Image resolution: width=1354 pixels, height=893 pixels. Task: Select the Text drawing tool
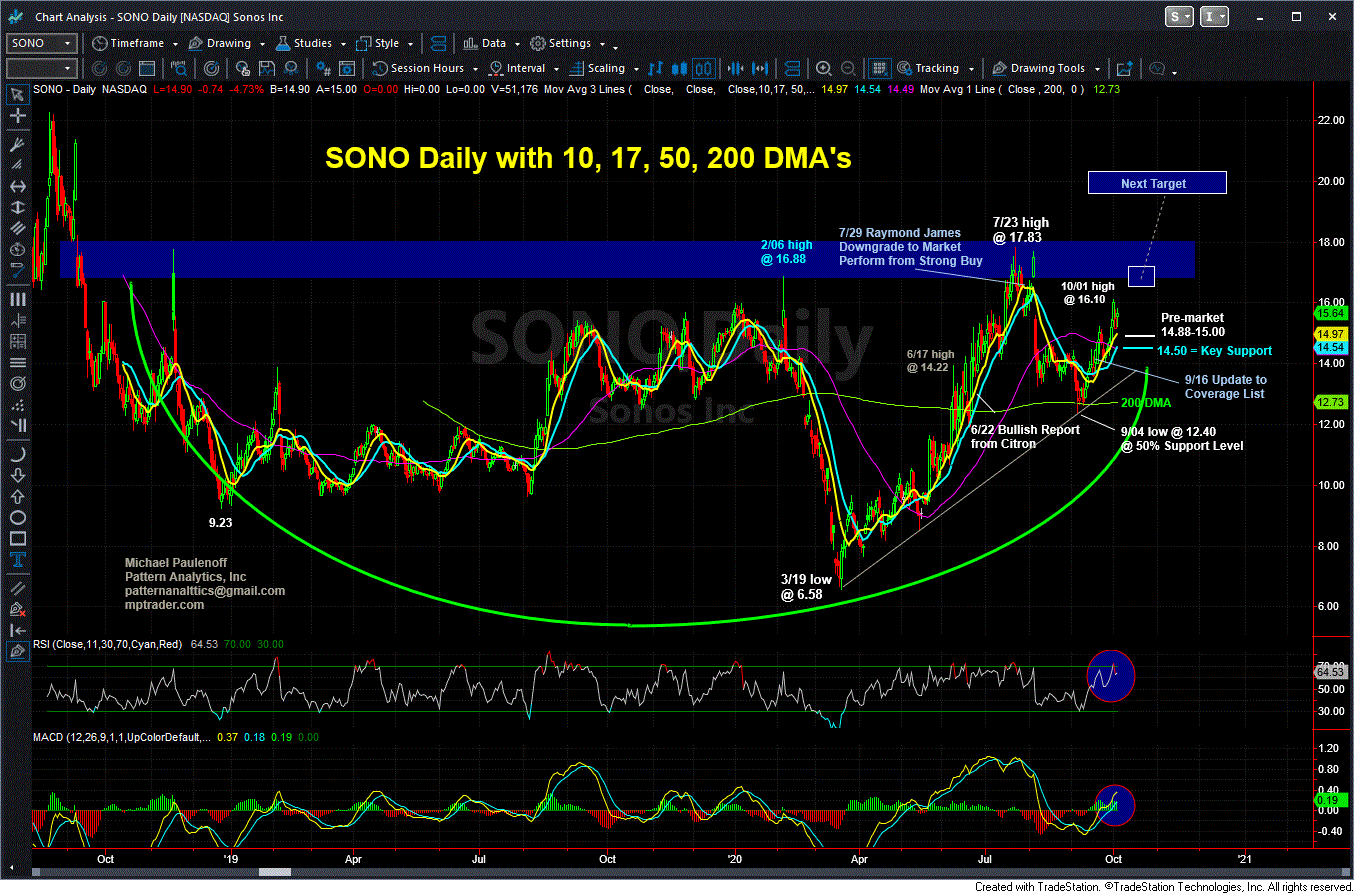coord(17,558)
